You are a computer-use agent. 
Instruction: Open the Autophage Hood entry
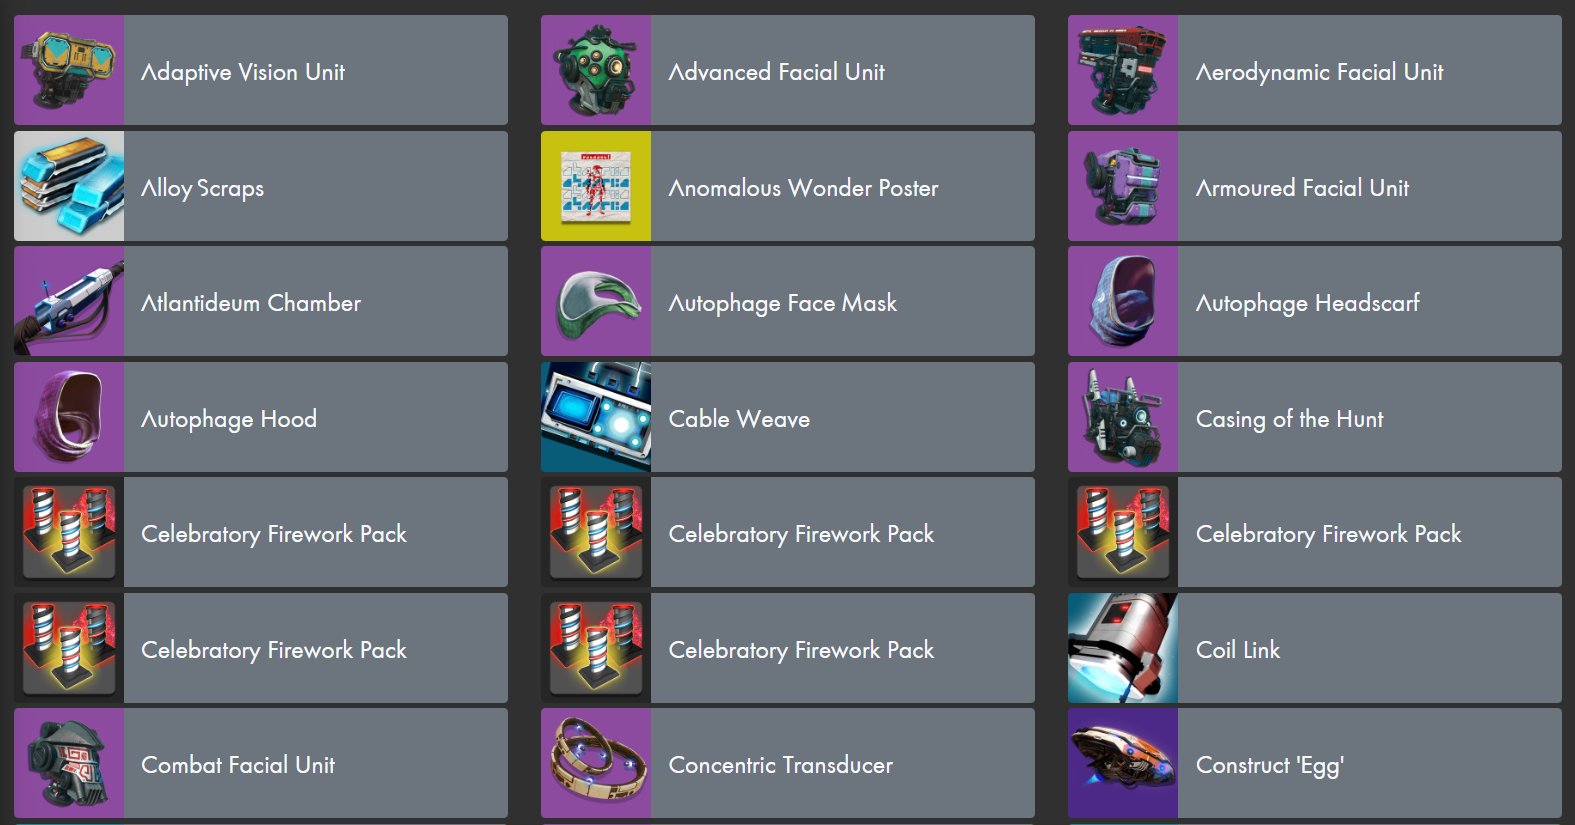tap(261, 417)
